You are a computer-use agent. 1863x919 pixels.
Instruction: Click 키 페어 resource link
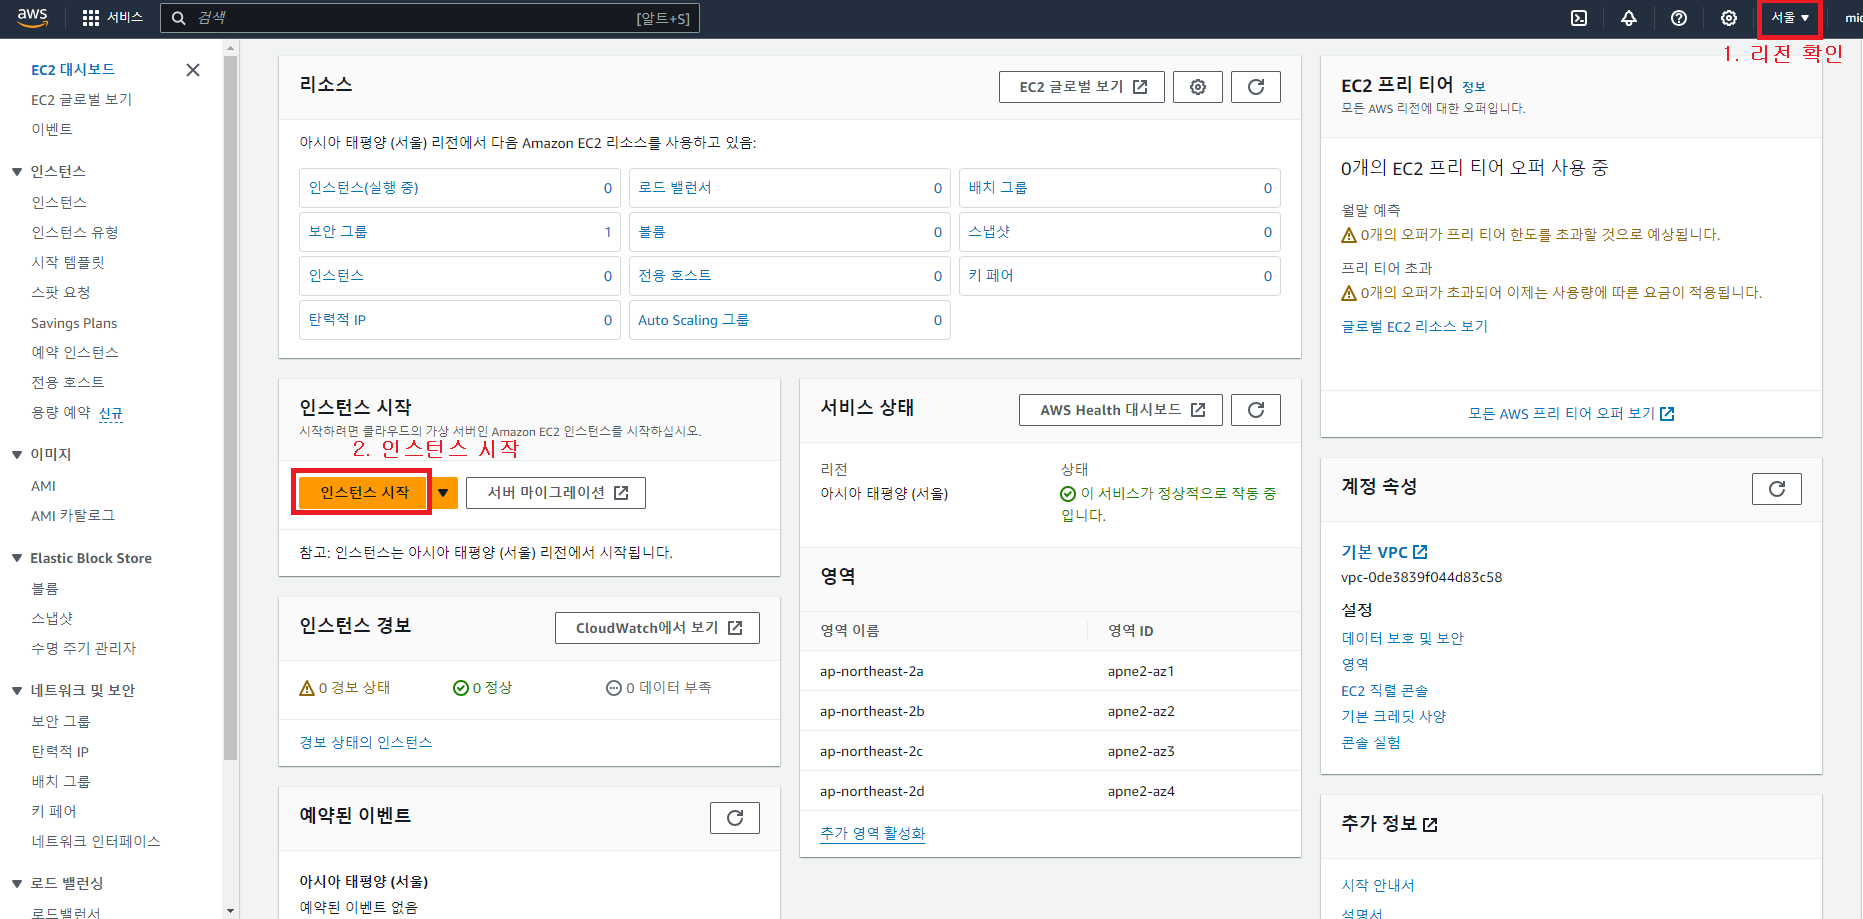click(x=991, y=276)
